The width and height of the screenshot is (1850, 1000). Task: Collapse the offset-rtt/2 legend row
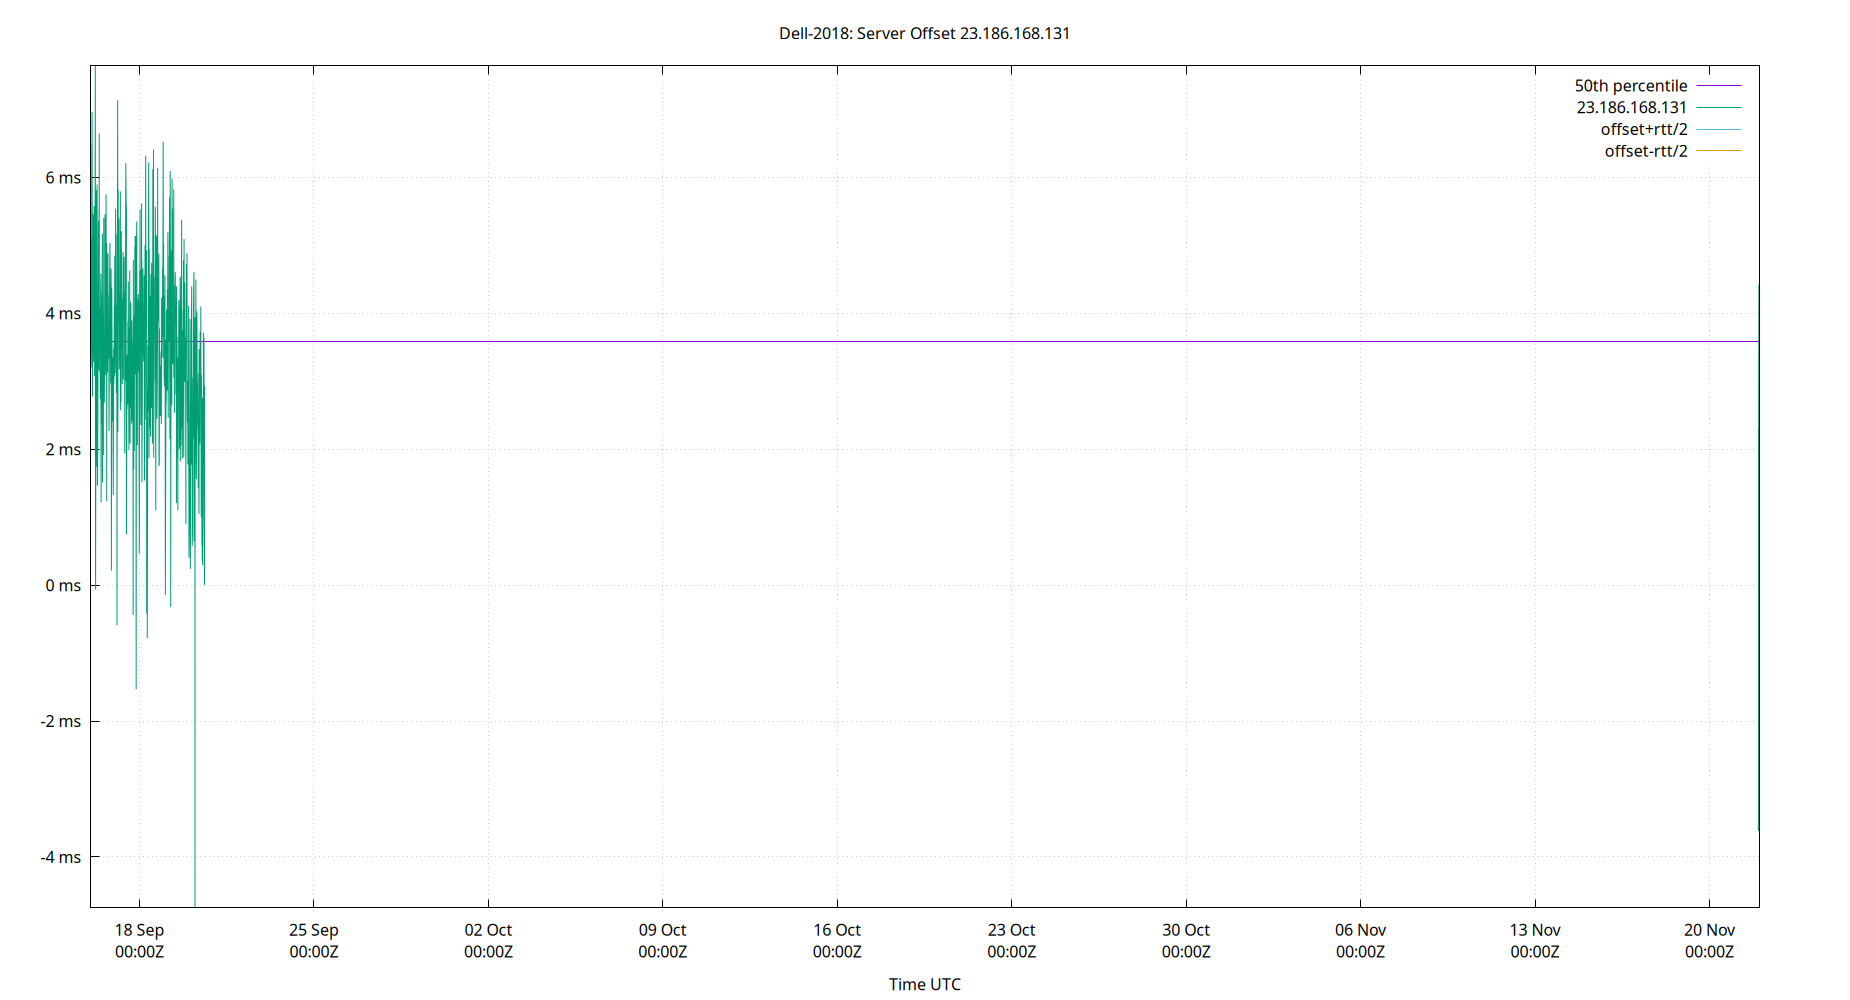(1645, 150)
